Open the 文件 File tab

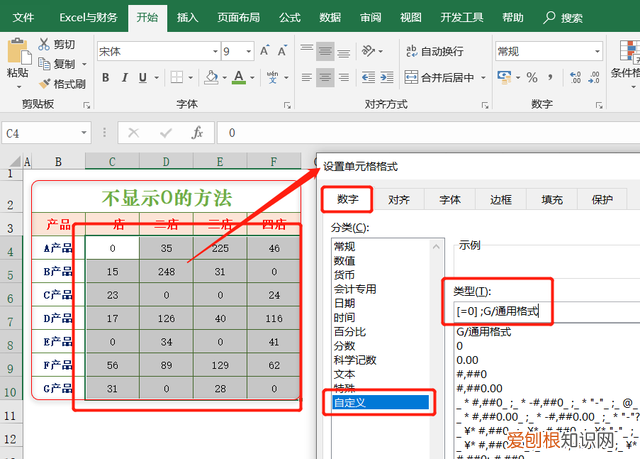pyautogui.click(x=23, y=18)
